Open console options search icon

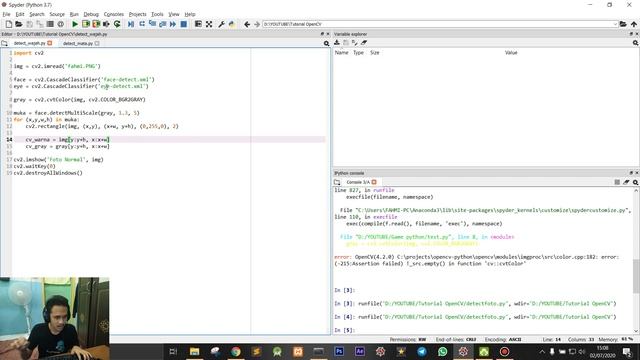635,182
